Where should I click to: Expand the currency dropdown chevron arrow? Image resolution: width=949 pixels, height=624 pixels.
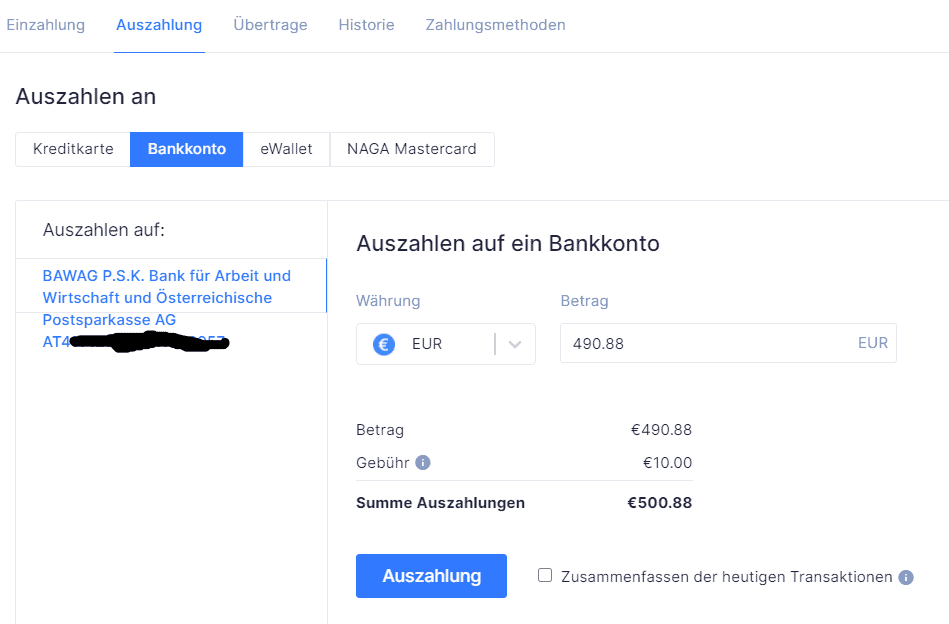click(515, 344)
